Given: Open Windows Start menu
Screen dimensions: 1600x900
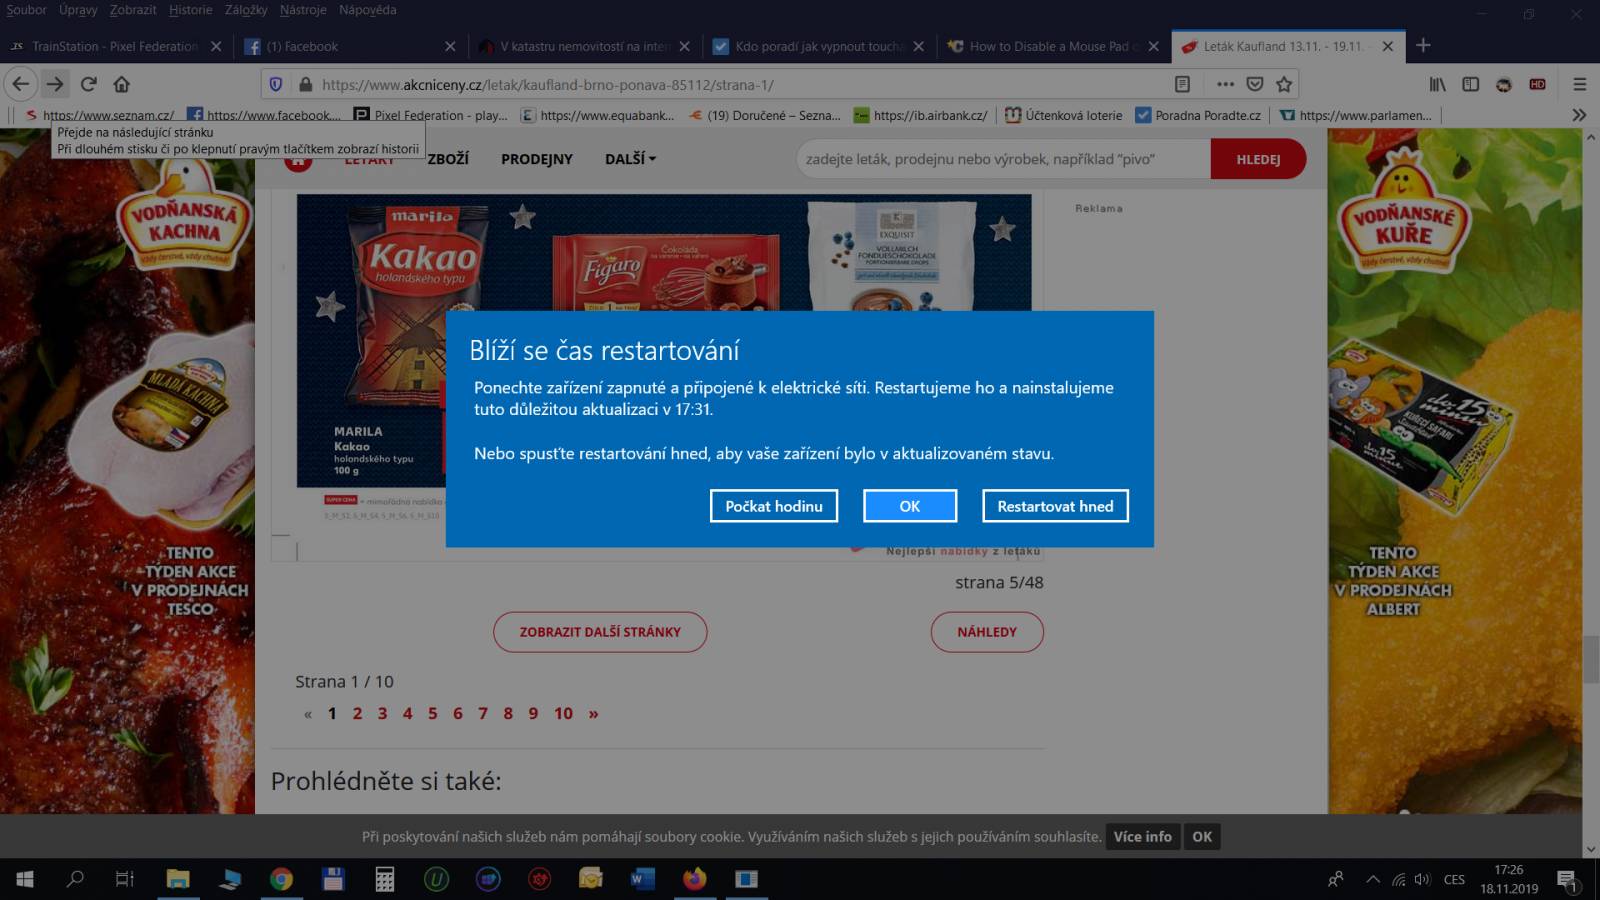Looking at the screenshot, I should tap(24, 879).
